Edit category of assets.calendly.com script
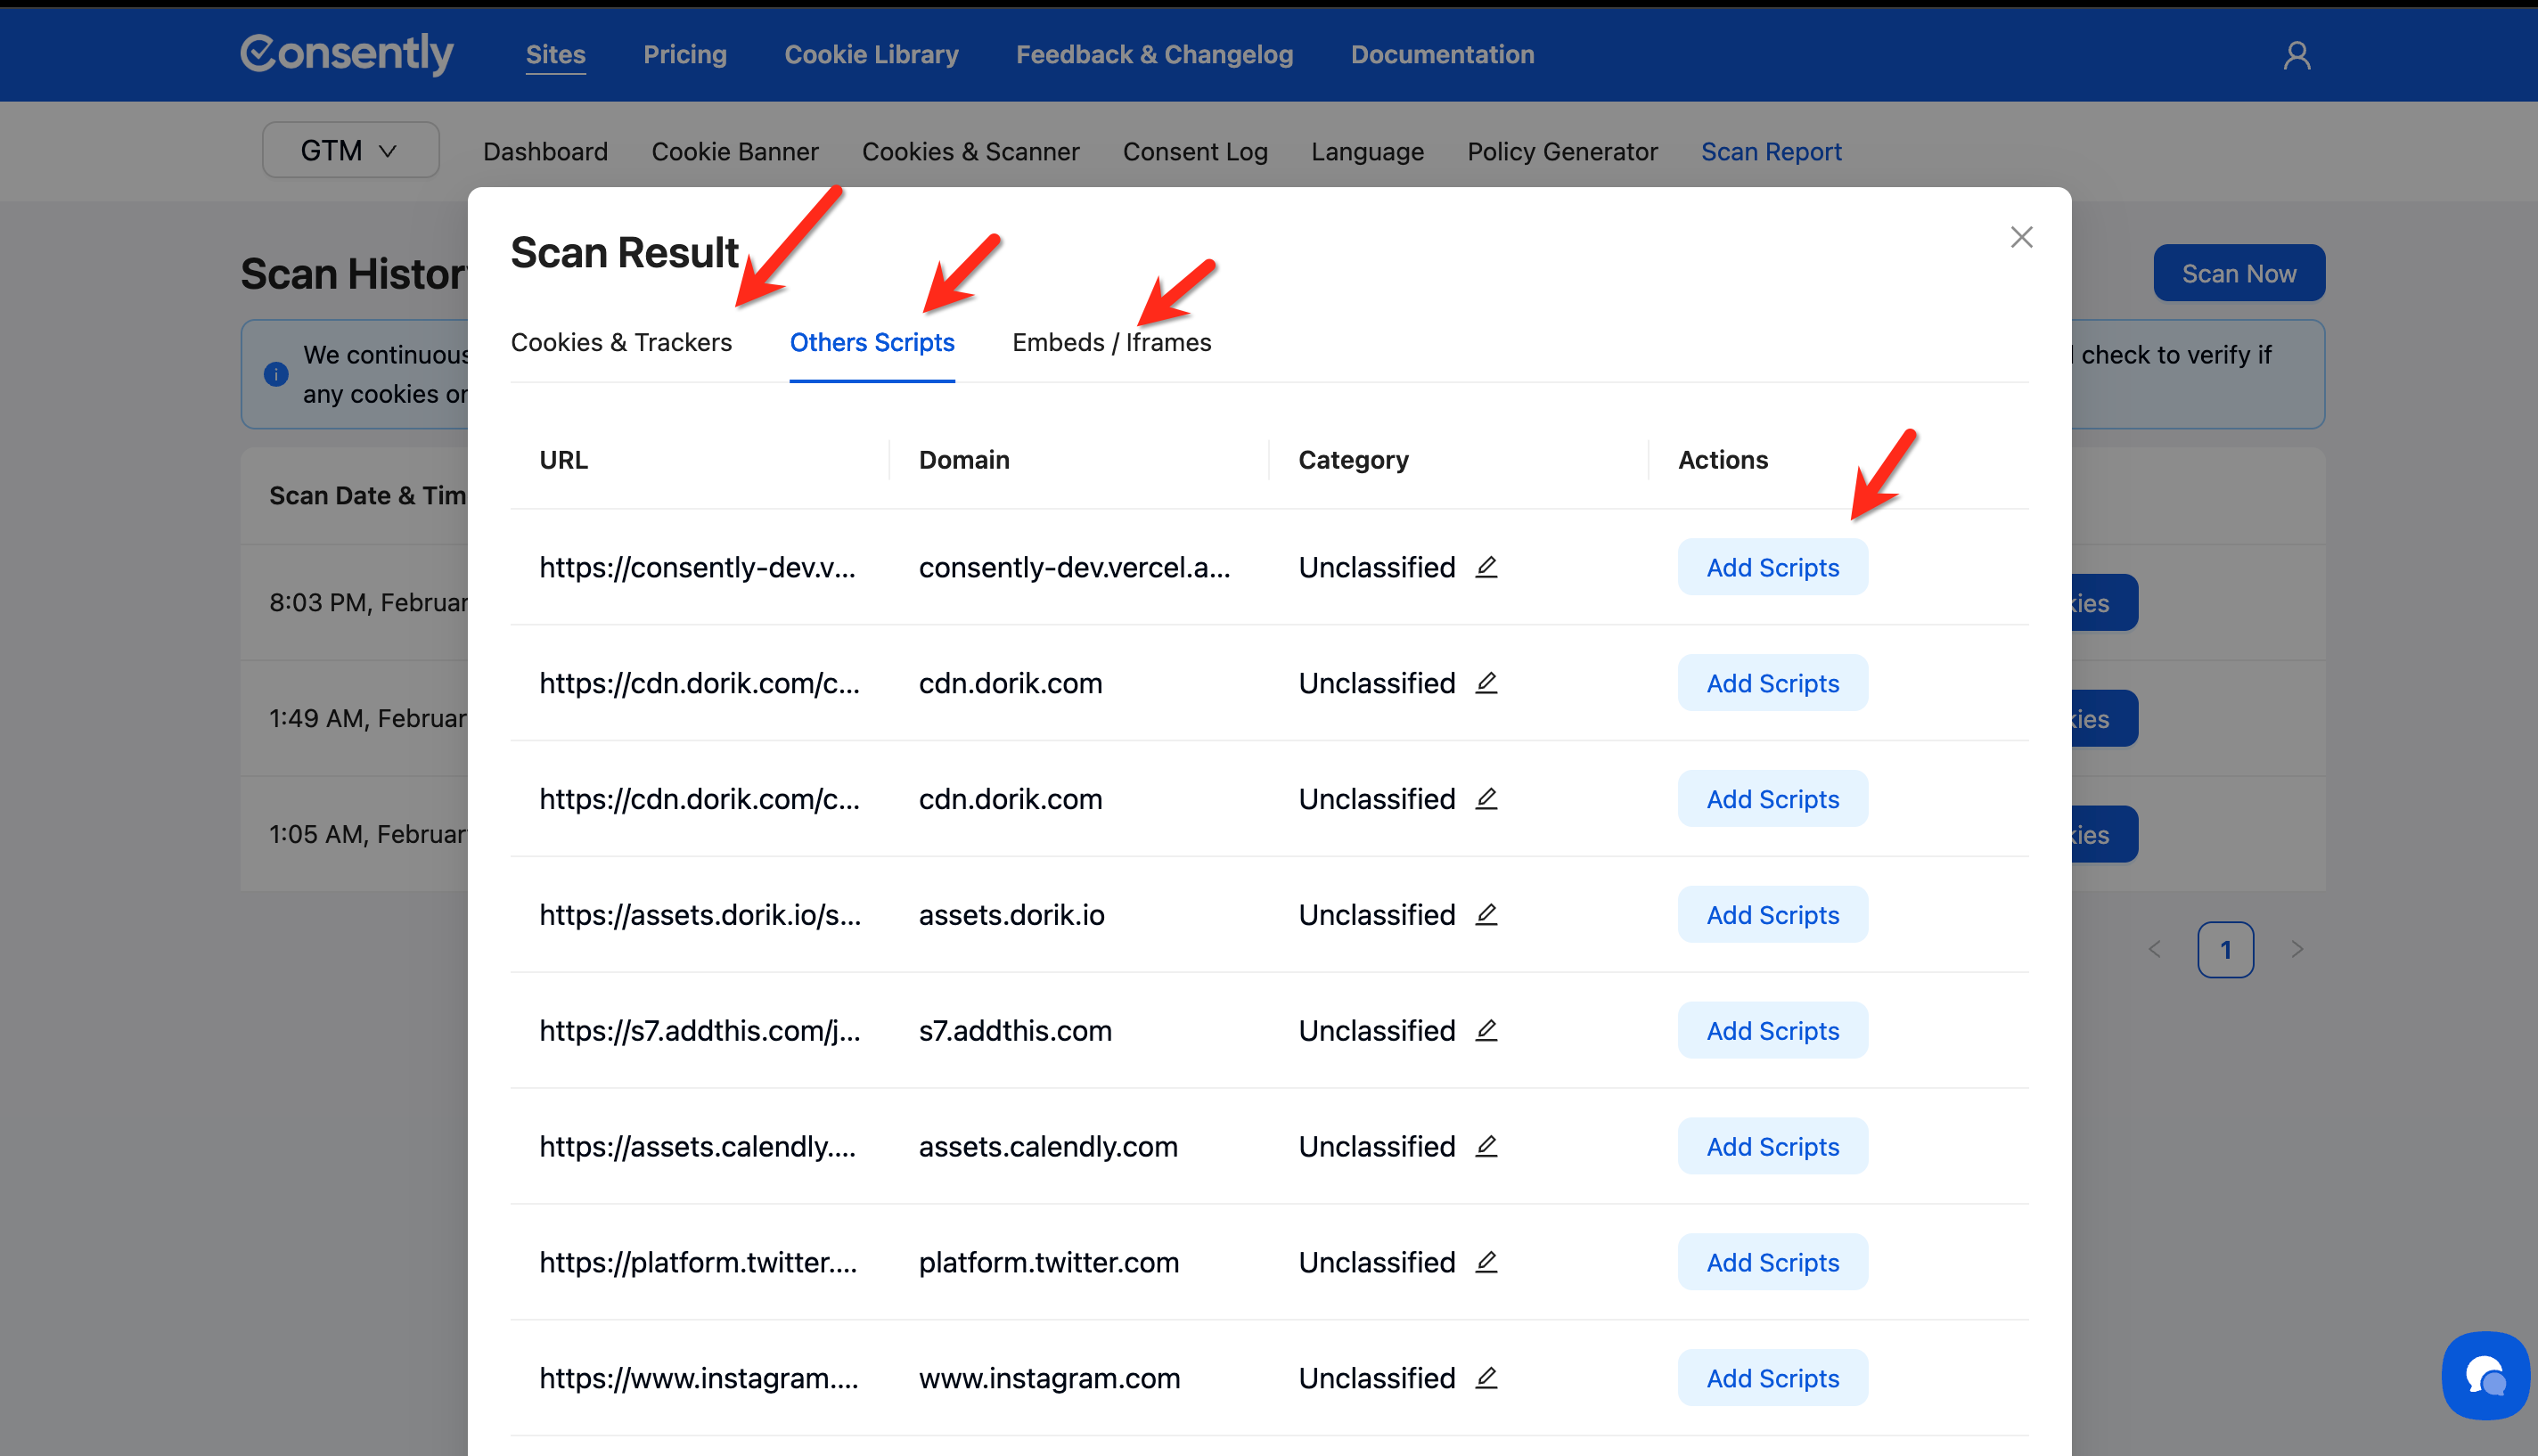Image resolution: width=2538 pixels, height=1456 pixels. pos(1486,1146)
